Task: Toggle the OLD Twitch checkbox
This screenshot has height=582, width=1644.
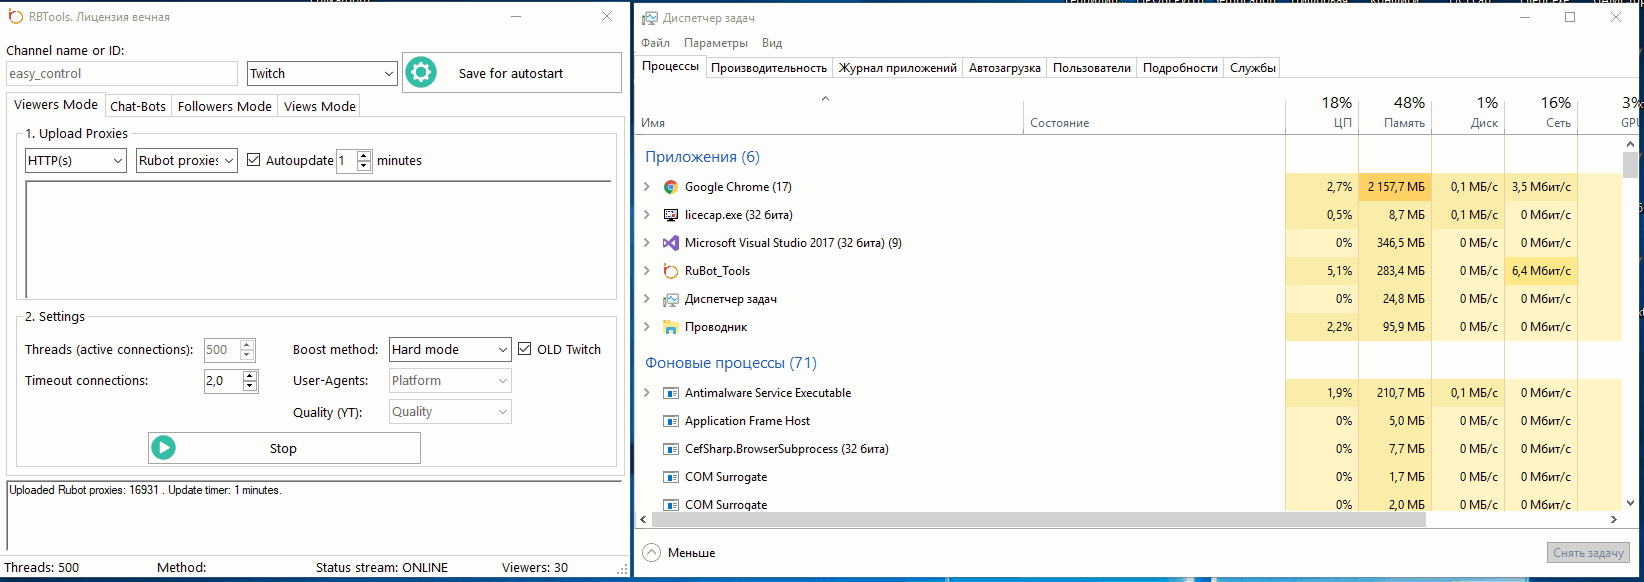Action: (x=525, y=349)
